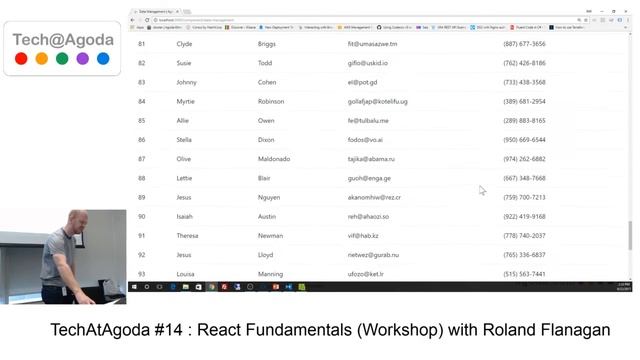Bookmark this page with the star icon
Viewport: 640px width, 360px height.
586,20
